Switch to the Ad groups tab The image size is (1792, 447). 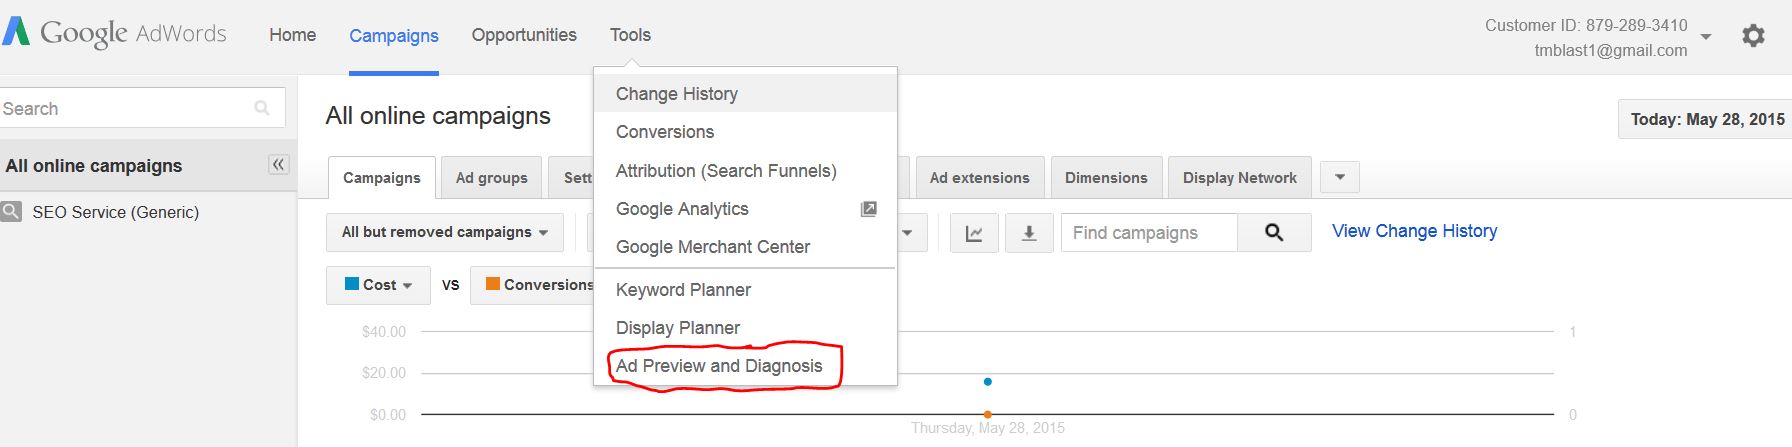[x=492, y=178]
